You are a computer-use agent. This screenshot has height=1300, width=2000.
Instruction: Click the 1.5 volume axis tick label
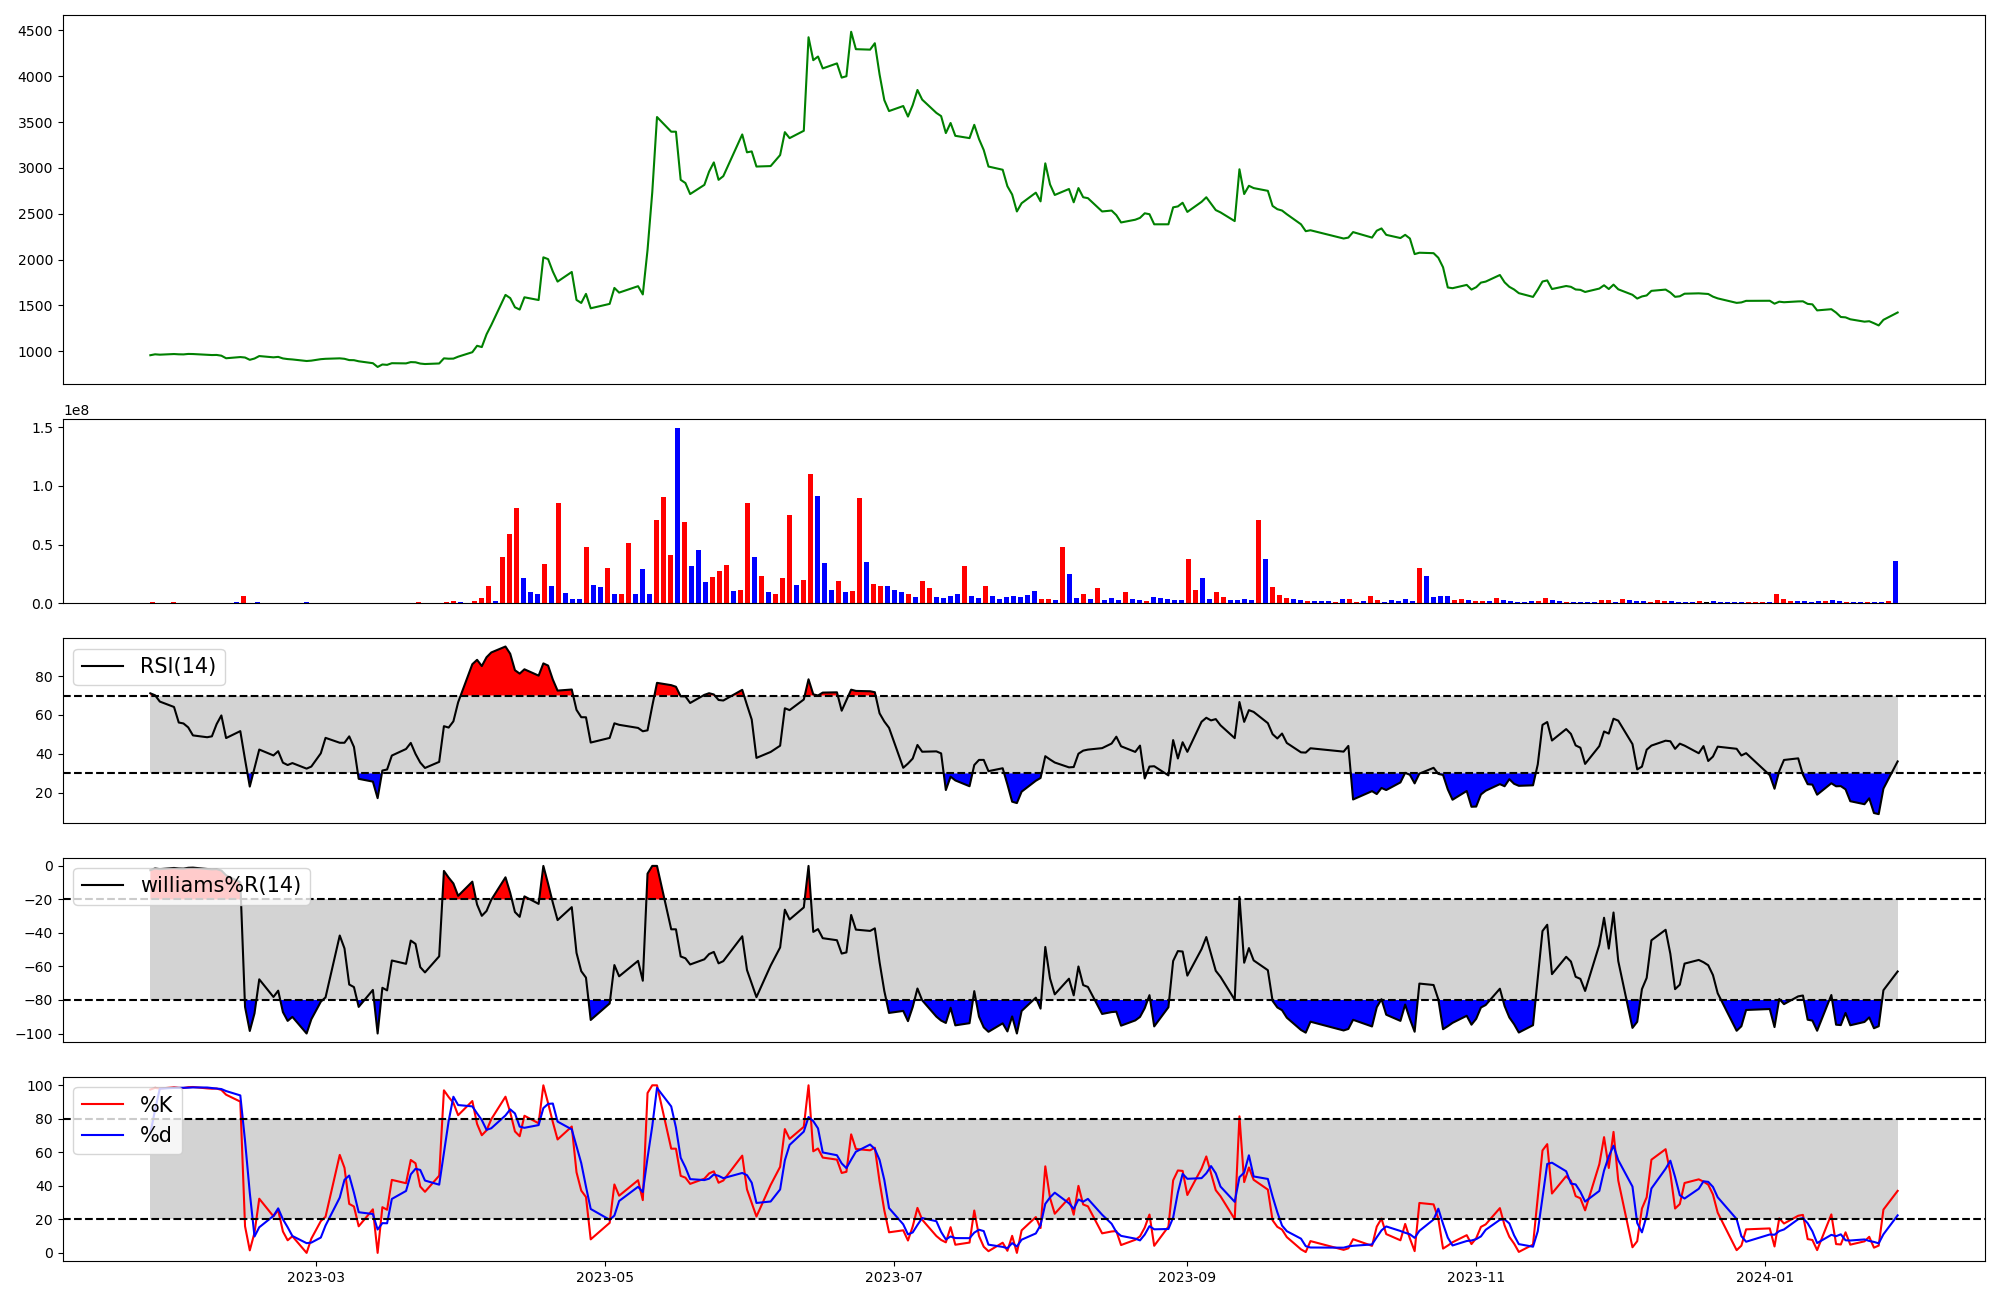[43, 428]
